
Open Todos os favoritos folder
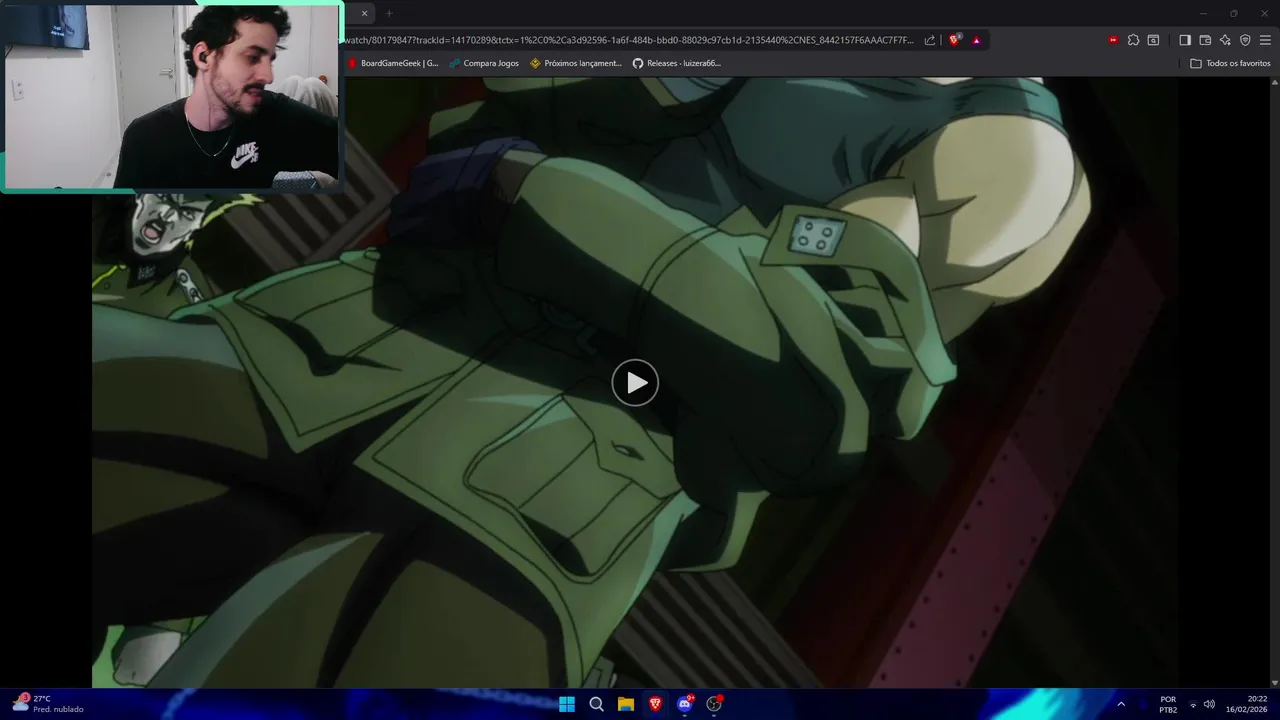pyautogui.click(x=1230, y=63)
